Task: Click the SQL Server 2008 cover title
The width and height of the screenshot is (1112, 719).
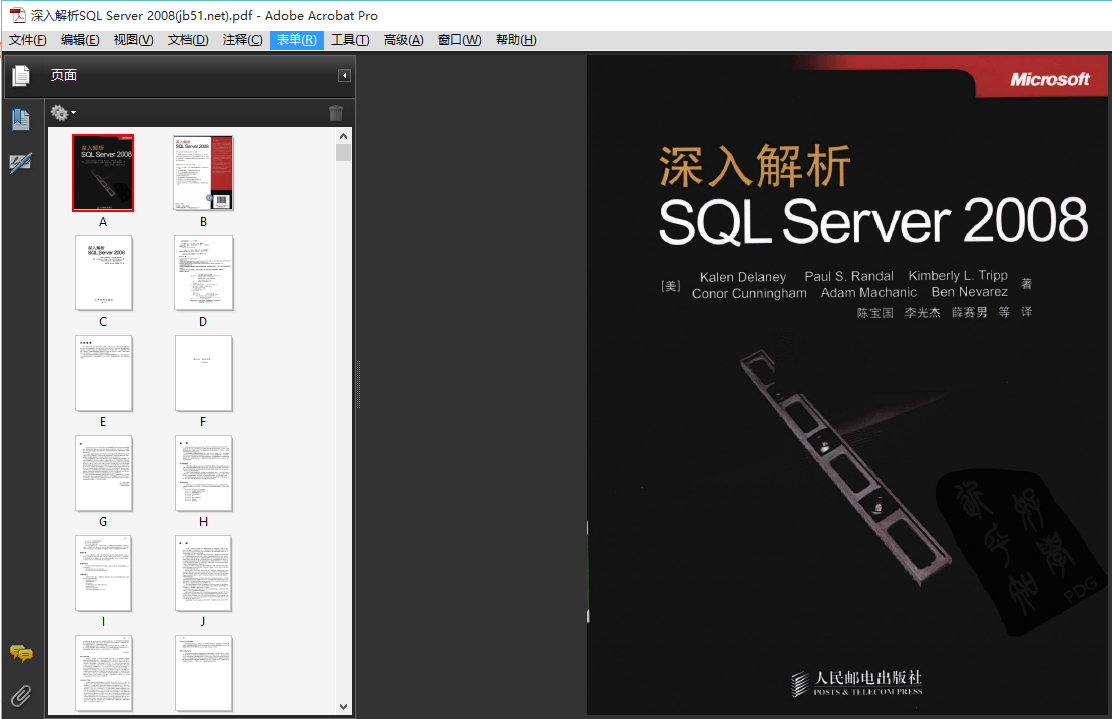Action: 873,221
